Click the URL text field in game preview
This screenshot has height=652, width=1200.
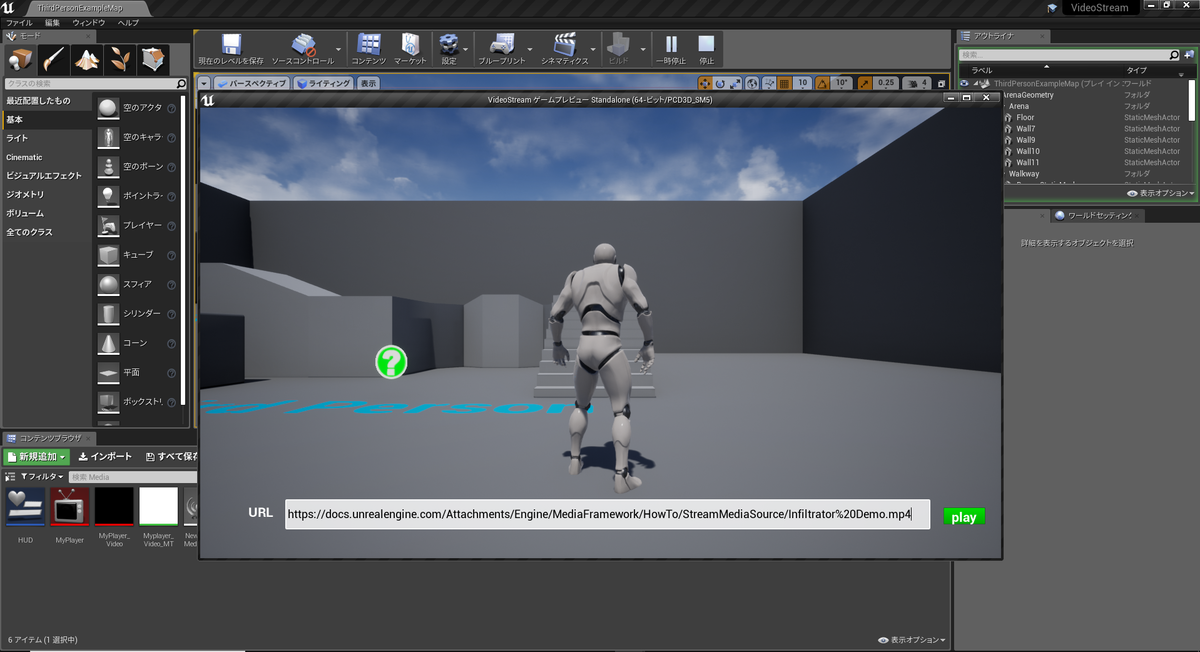607,514
